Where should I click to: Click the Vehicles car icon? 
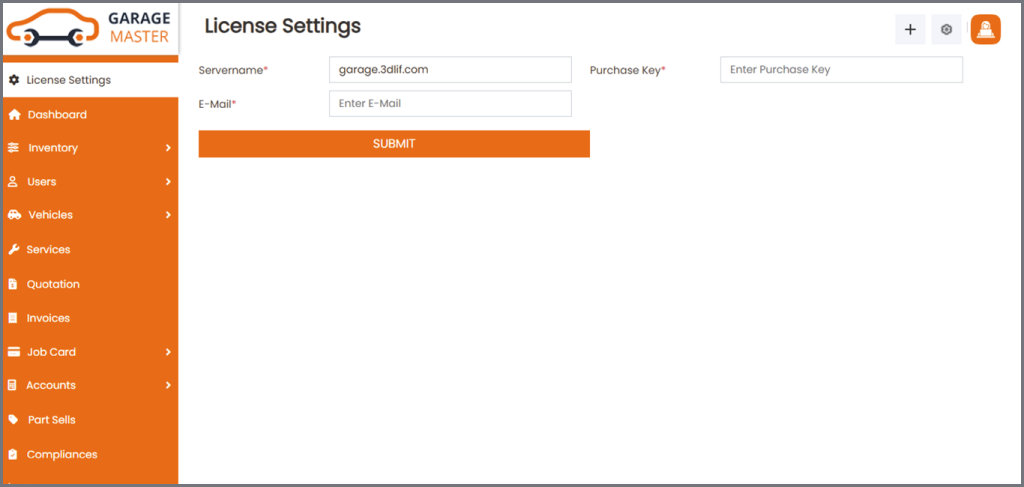[14, 215]
